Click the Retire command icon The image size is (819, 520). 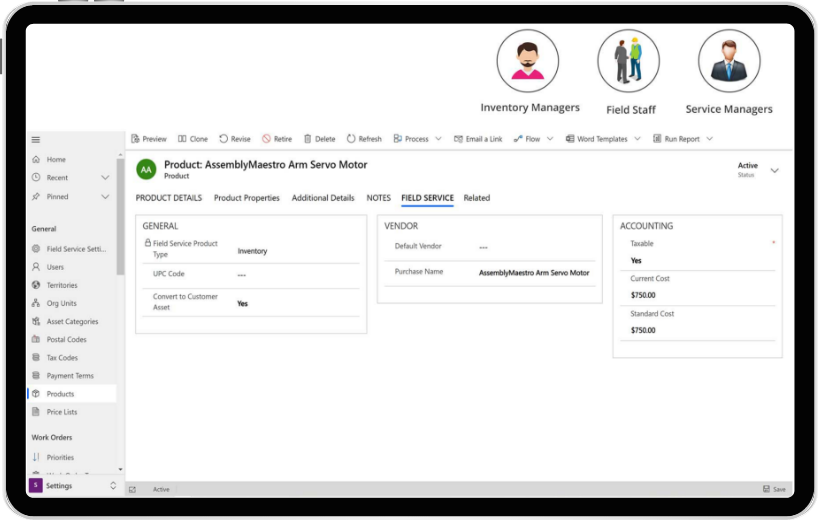click(267, 139)
